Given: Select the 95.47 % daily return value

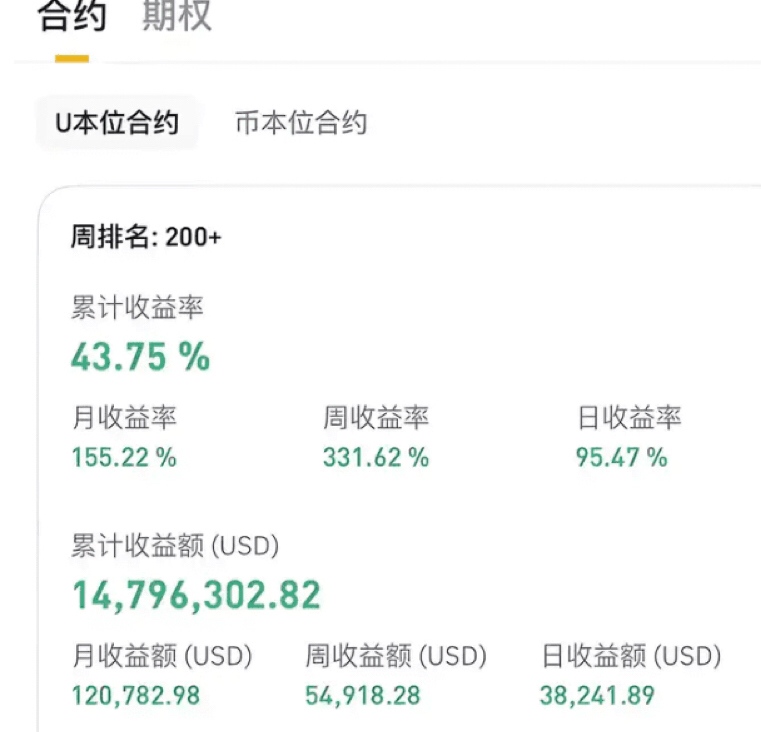Looking at the screenshot, I should 621,458.
